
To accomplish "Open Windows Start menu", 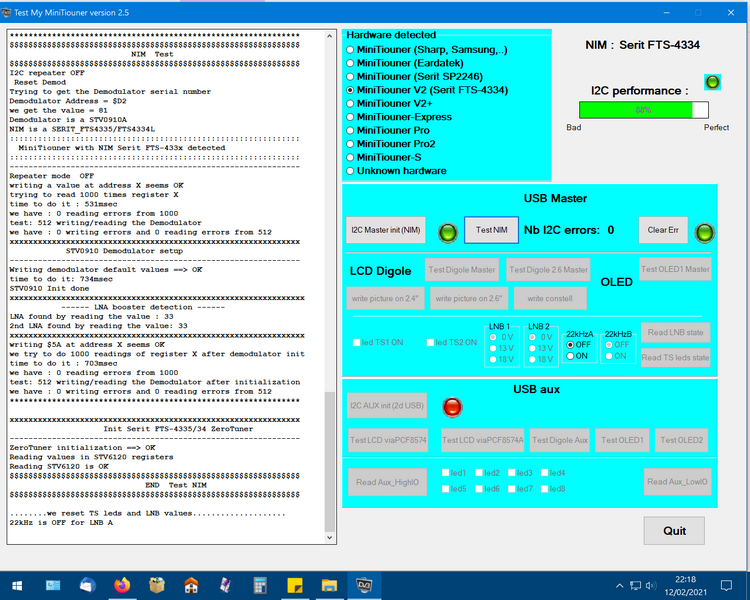I will pyautogui.click(x=16, y=586).
